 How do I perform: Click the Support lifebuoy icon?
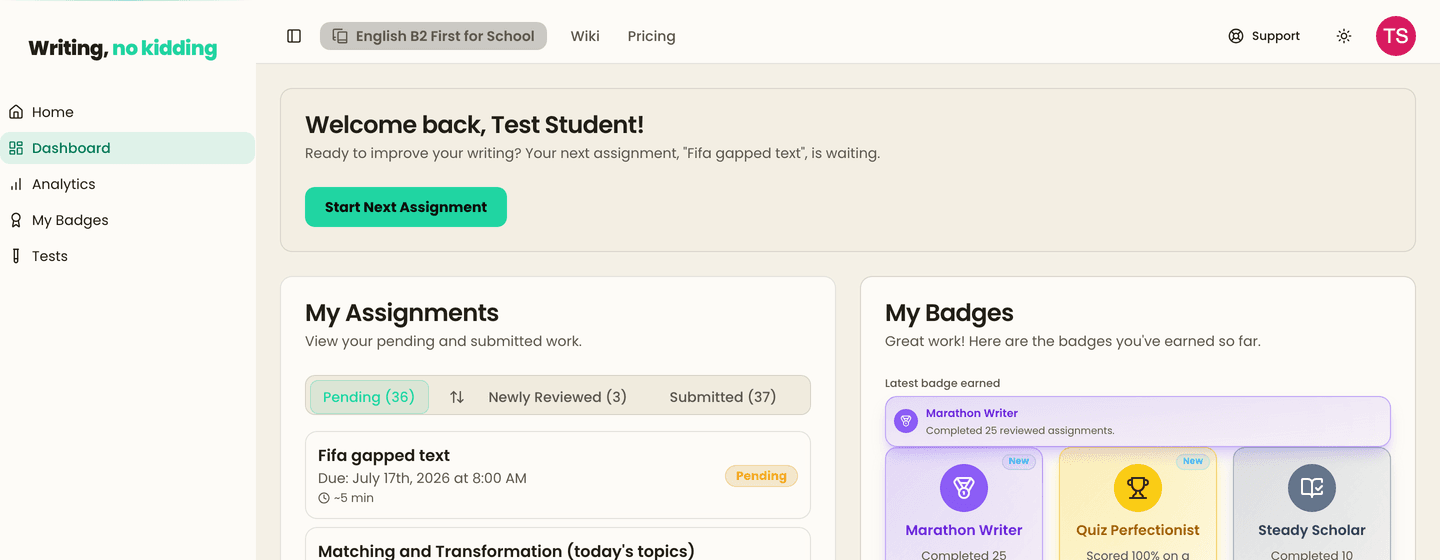(x=1236, y=36)
